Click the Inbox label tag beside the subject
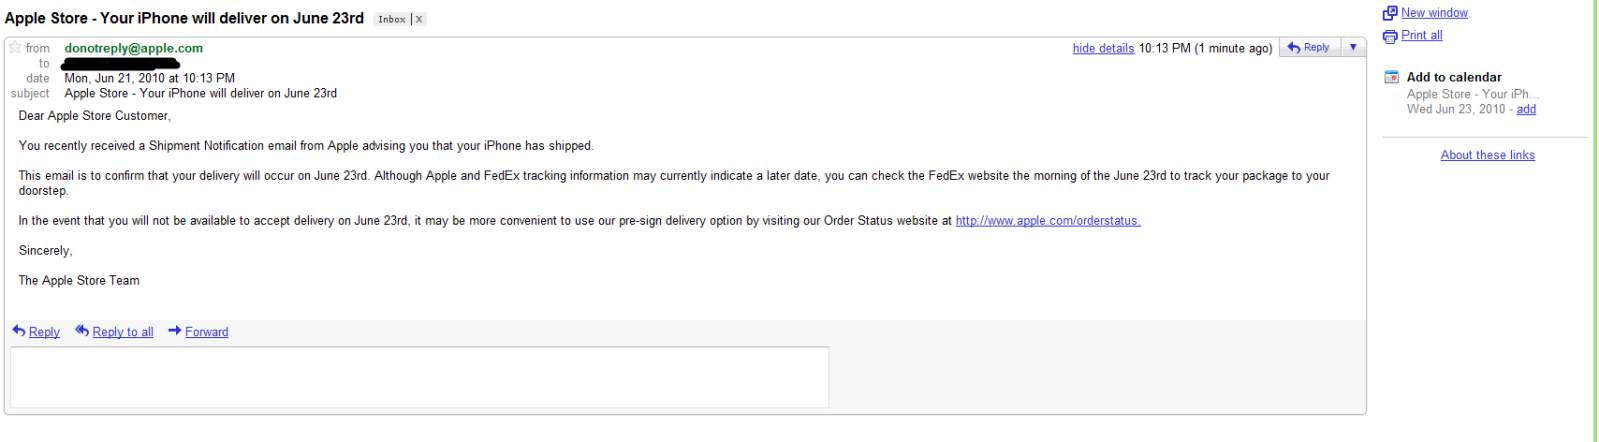The width and height of the screenshot is (1599, 442). point(392,19)
